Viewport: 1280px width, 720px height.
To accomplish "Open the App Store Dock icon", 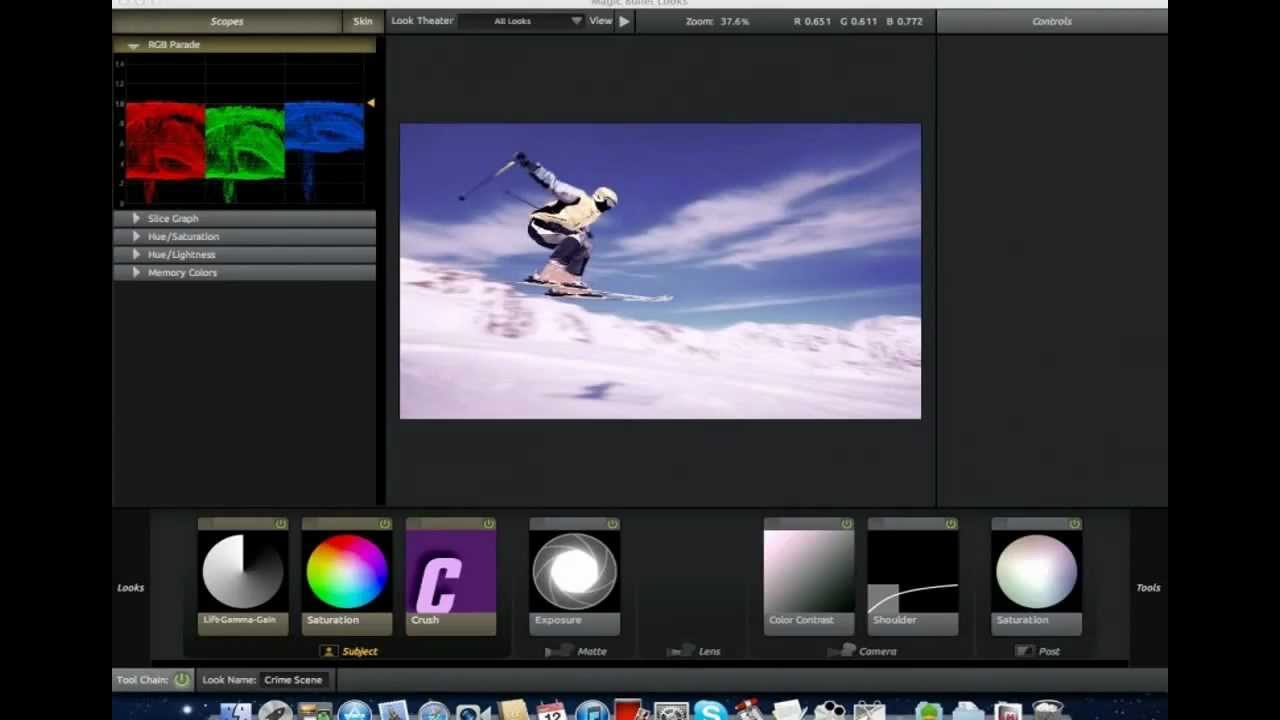I will point(354,711).
